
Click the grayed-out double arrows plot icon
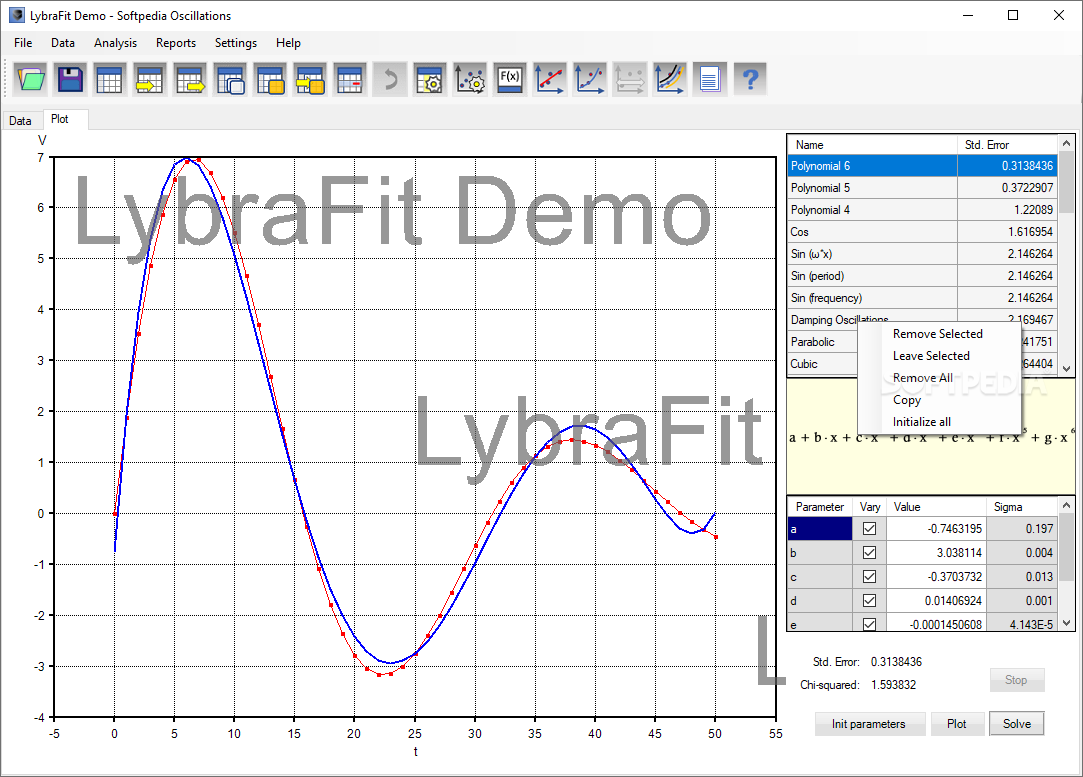pos(630,79)
